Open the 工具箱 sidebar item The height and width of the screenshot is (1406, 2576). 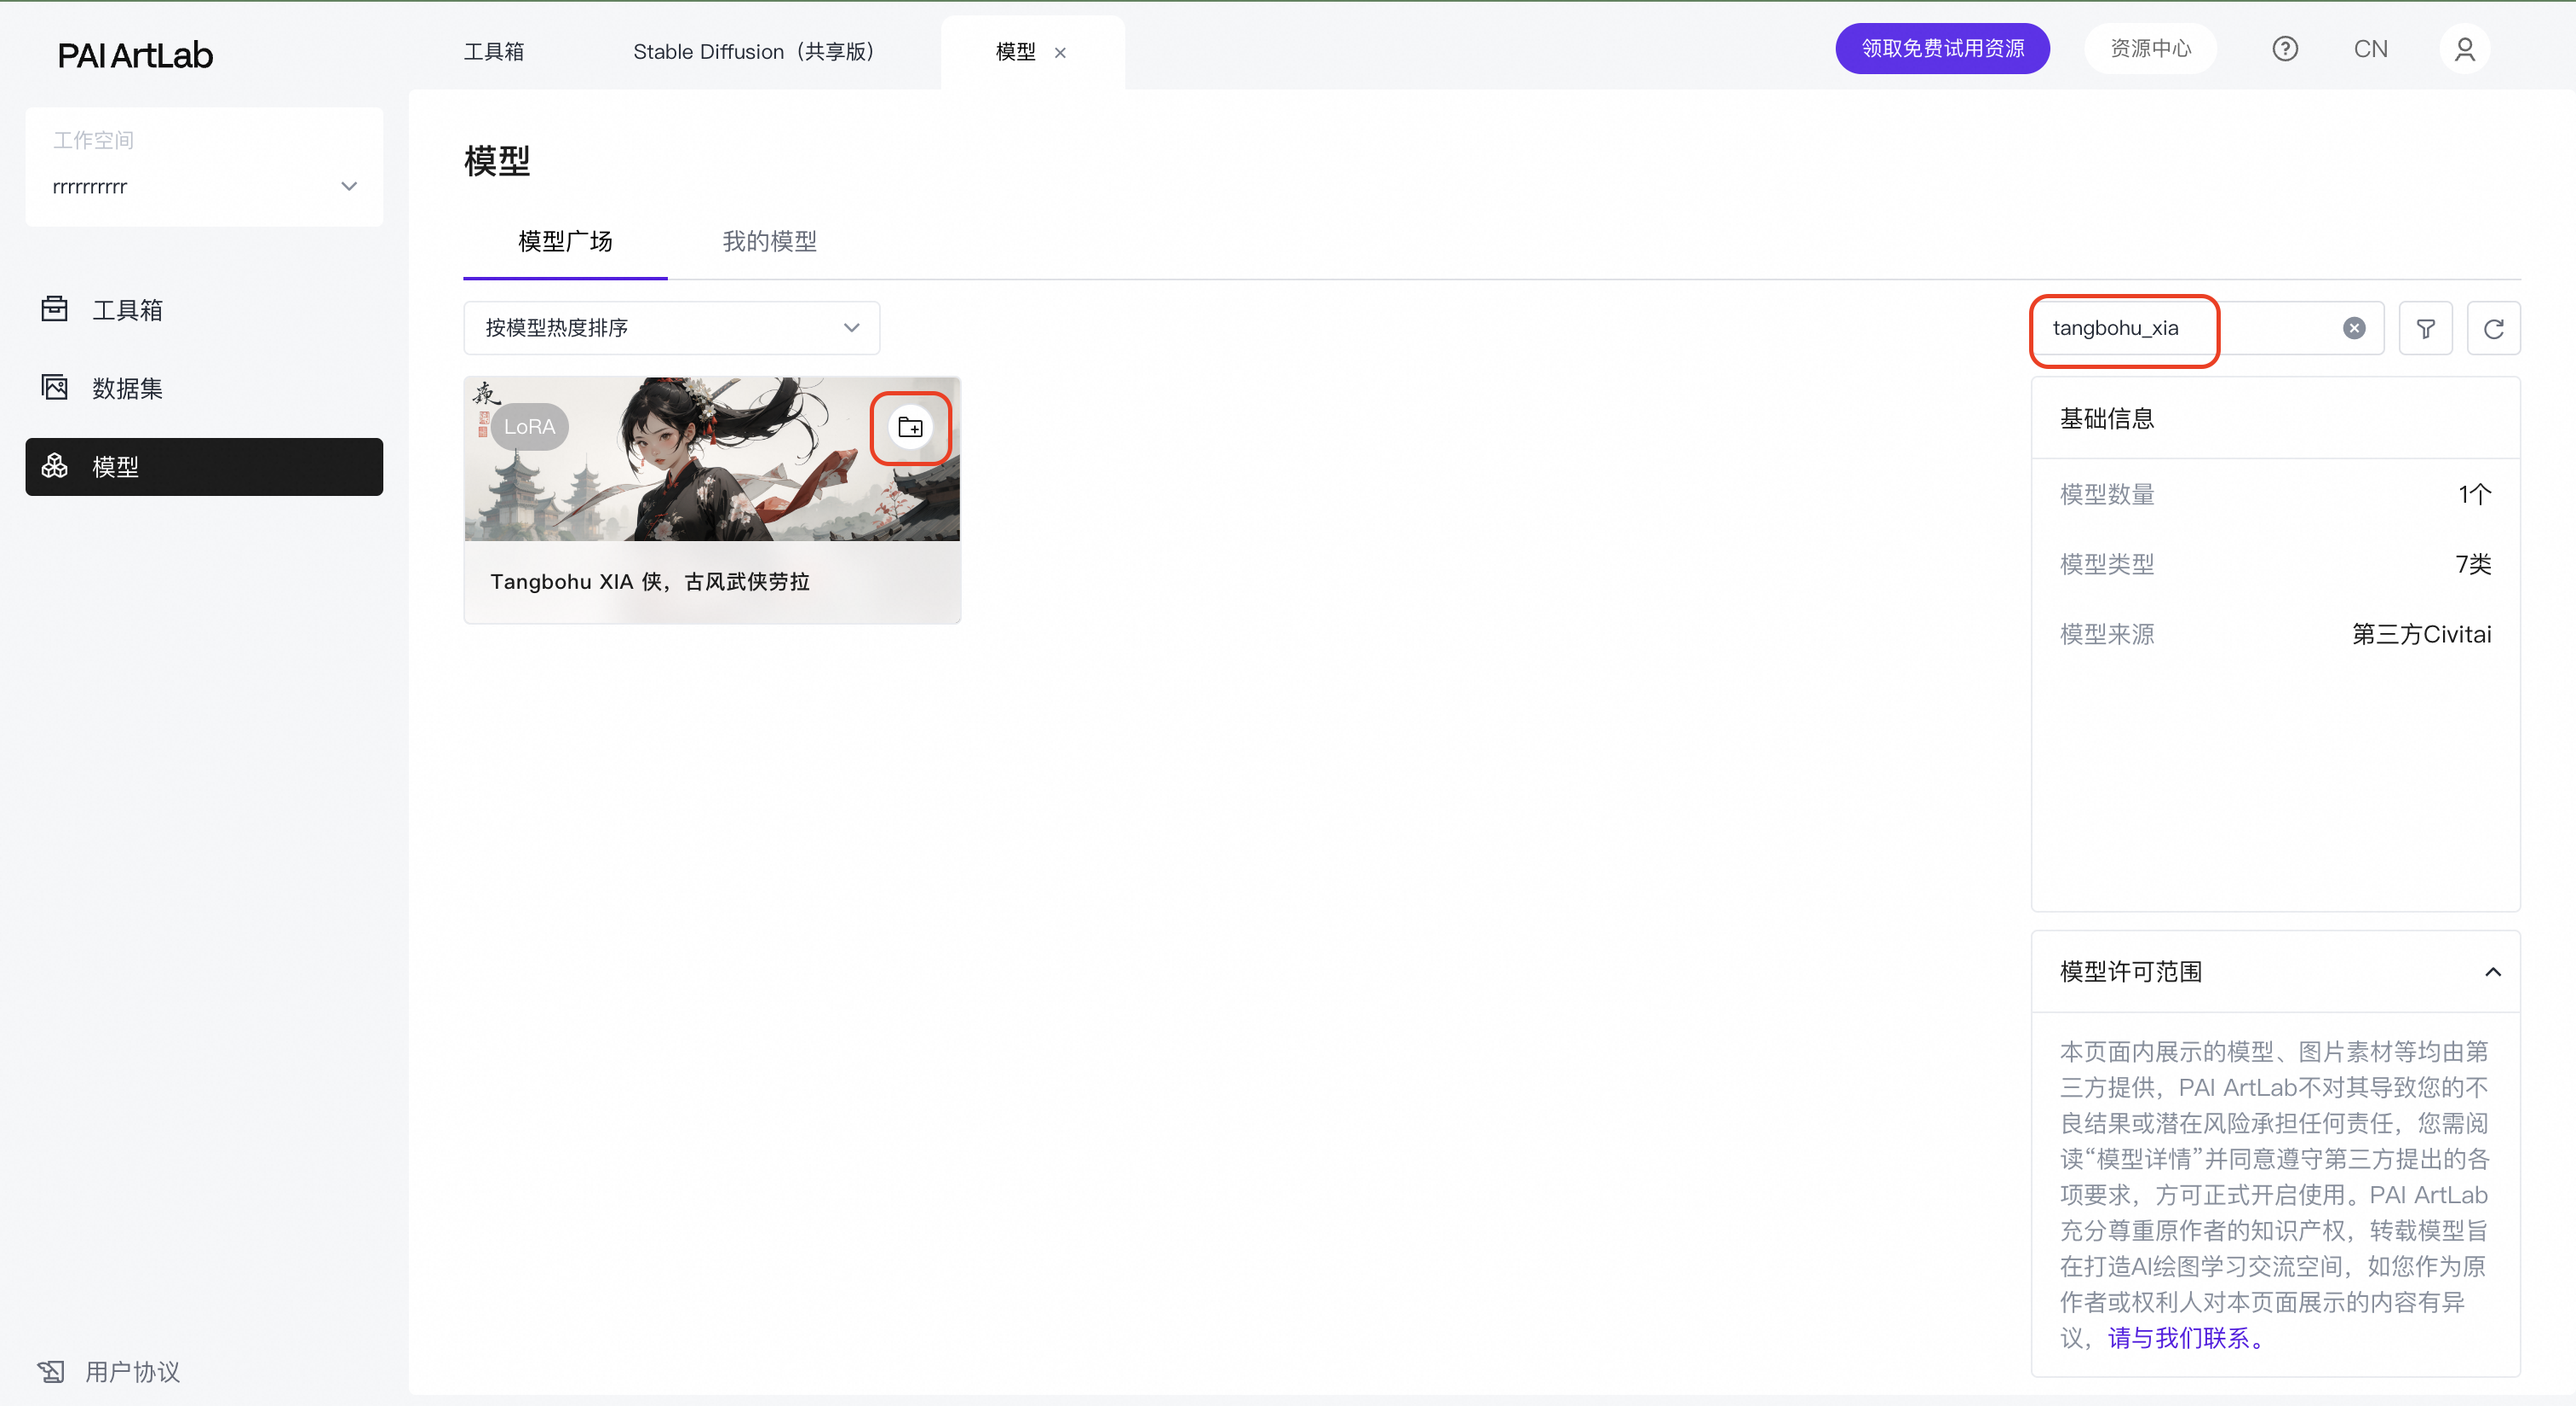(127, 310)
